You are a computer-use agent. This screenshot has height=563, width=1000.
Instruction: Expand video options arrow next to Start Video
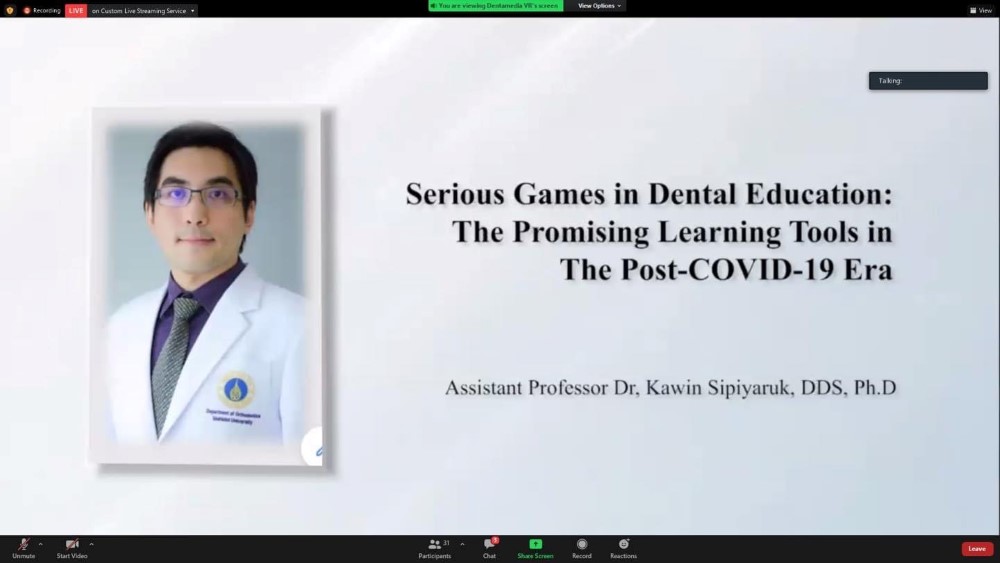91,544
